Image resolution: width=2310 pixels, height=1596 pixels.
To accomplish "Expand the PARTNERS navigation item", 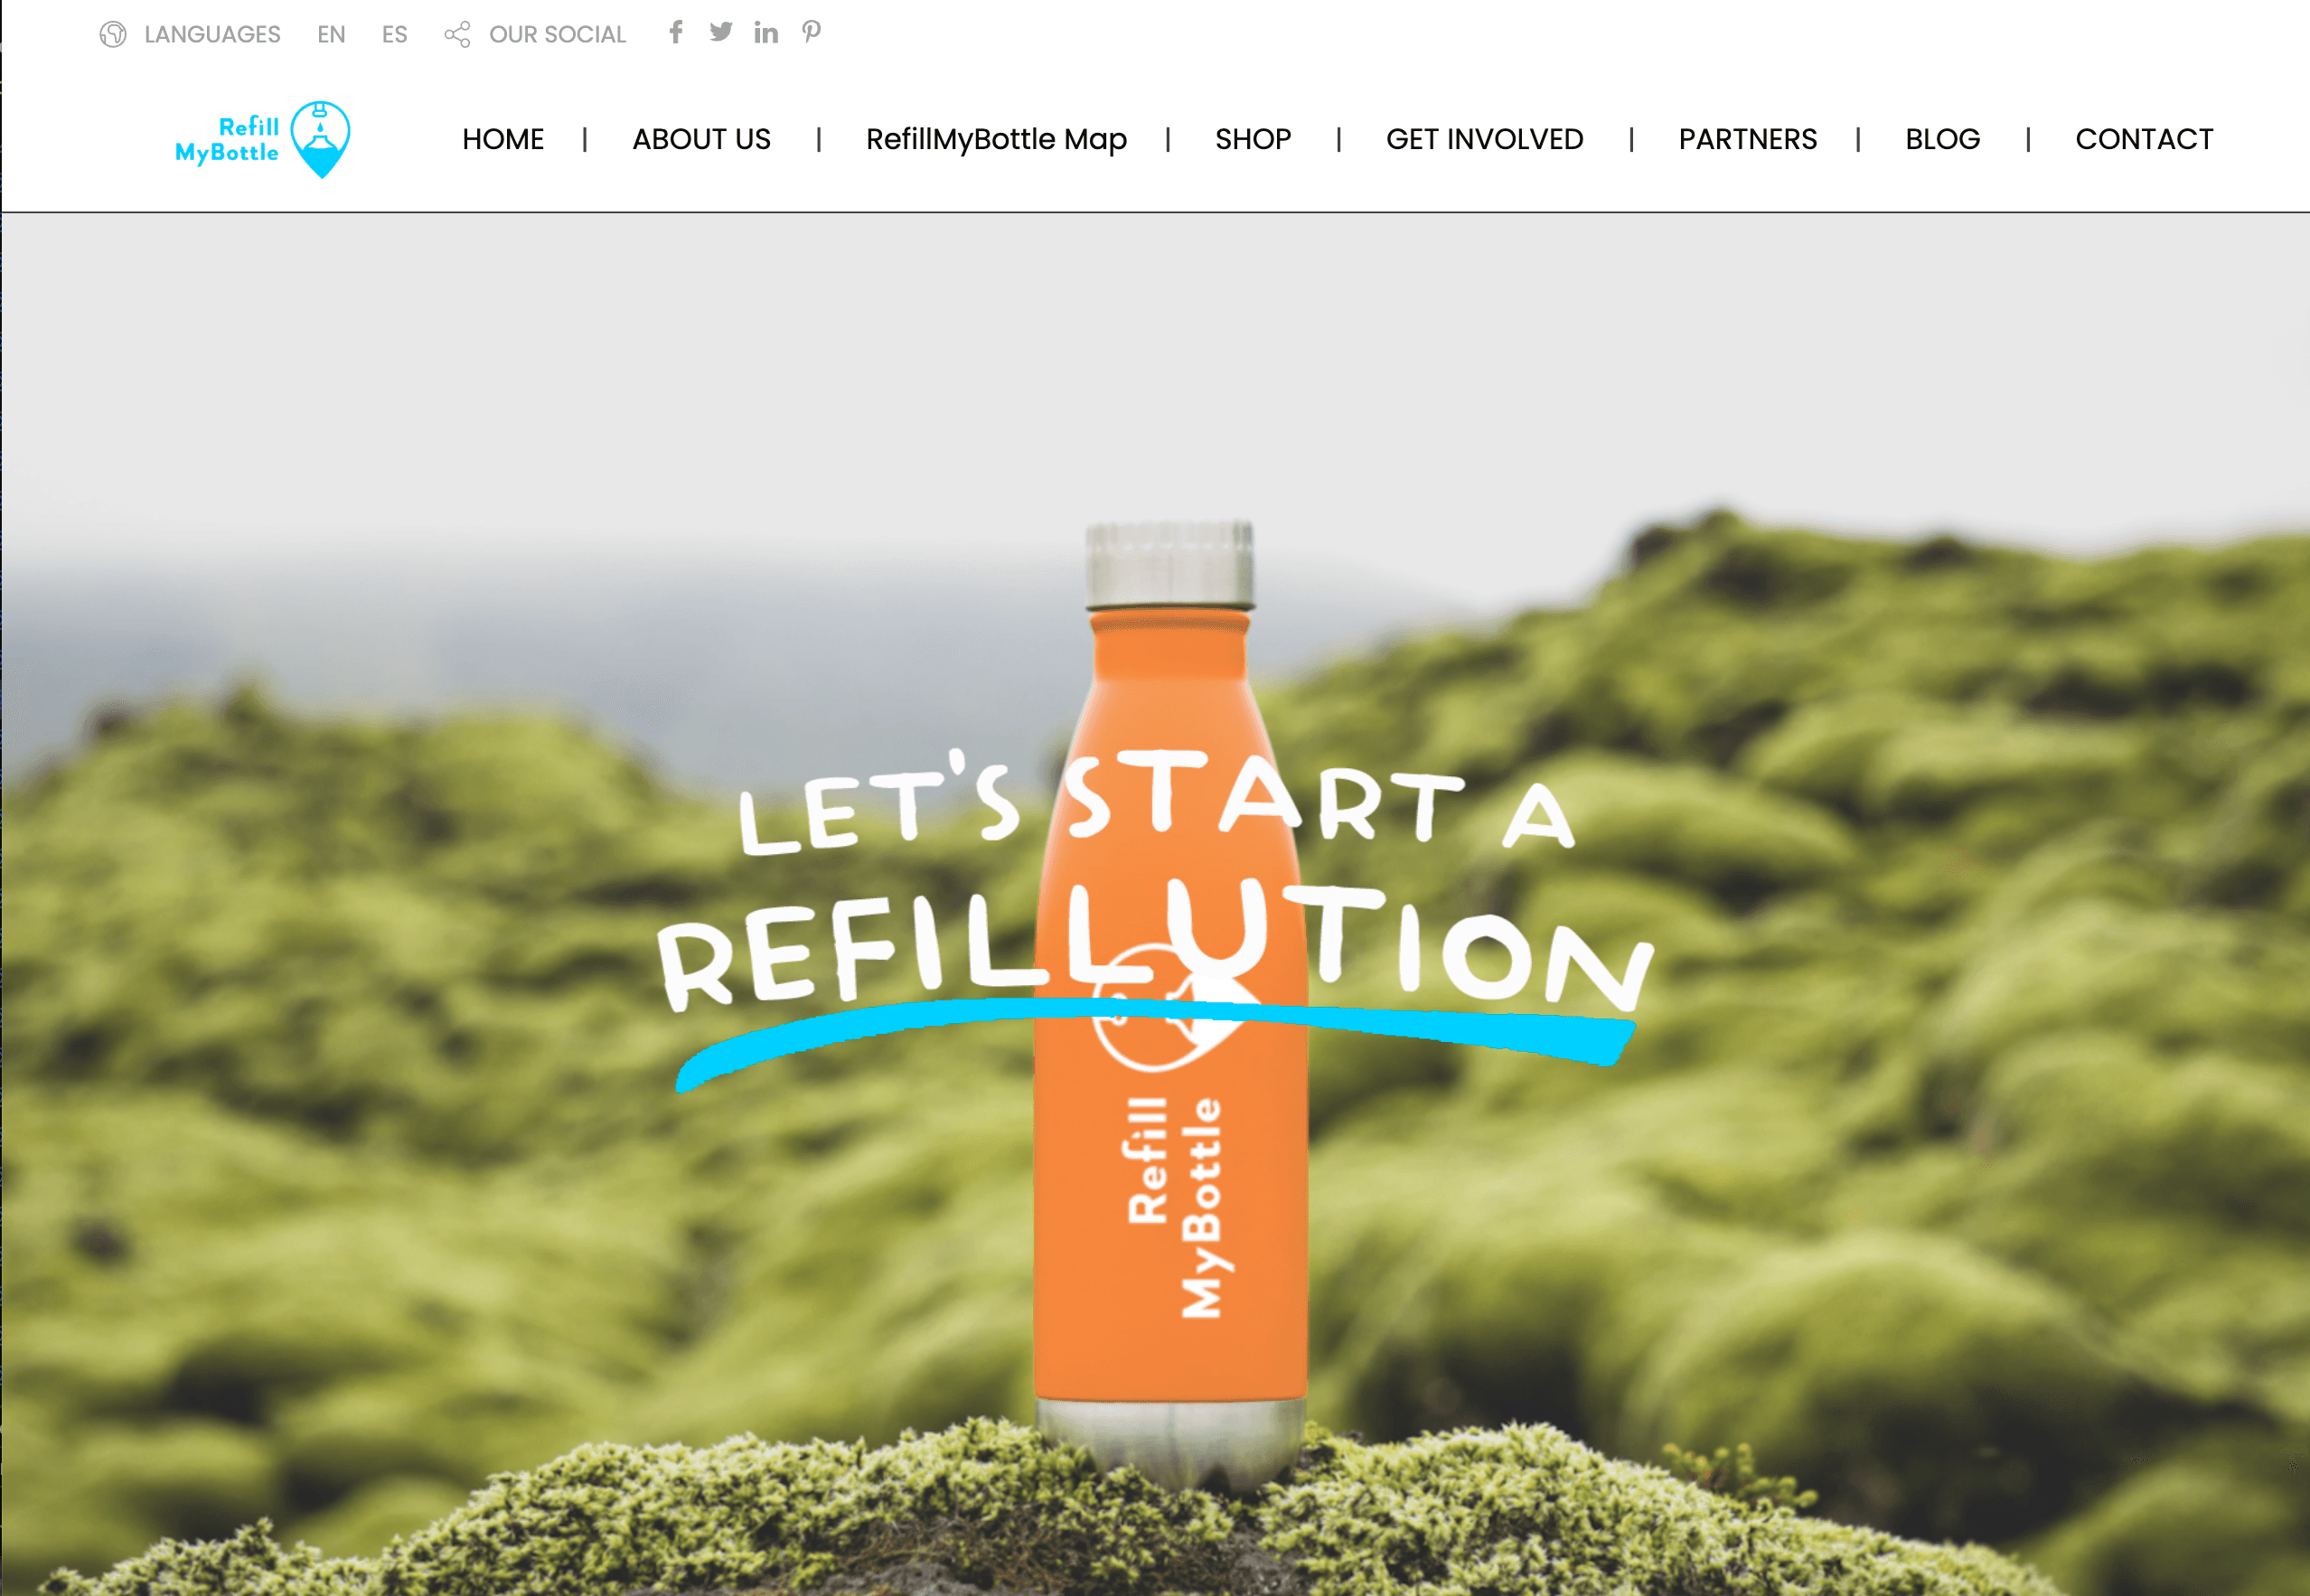I will point(1747,139).
